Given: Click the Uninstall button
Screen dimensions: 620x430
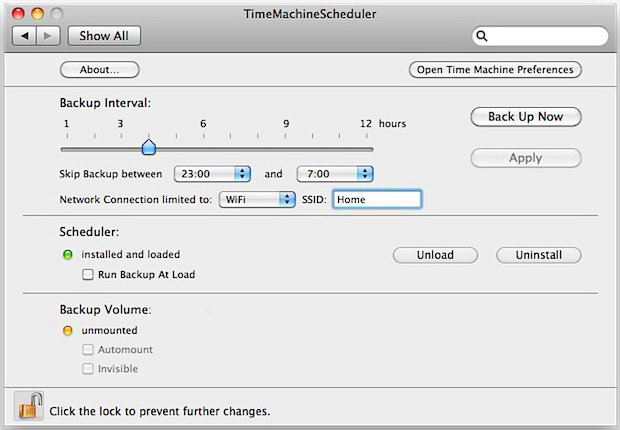Looking at the screenshot, I should pos(538,255).
